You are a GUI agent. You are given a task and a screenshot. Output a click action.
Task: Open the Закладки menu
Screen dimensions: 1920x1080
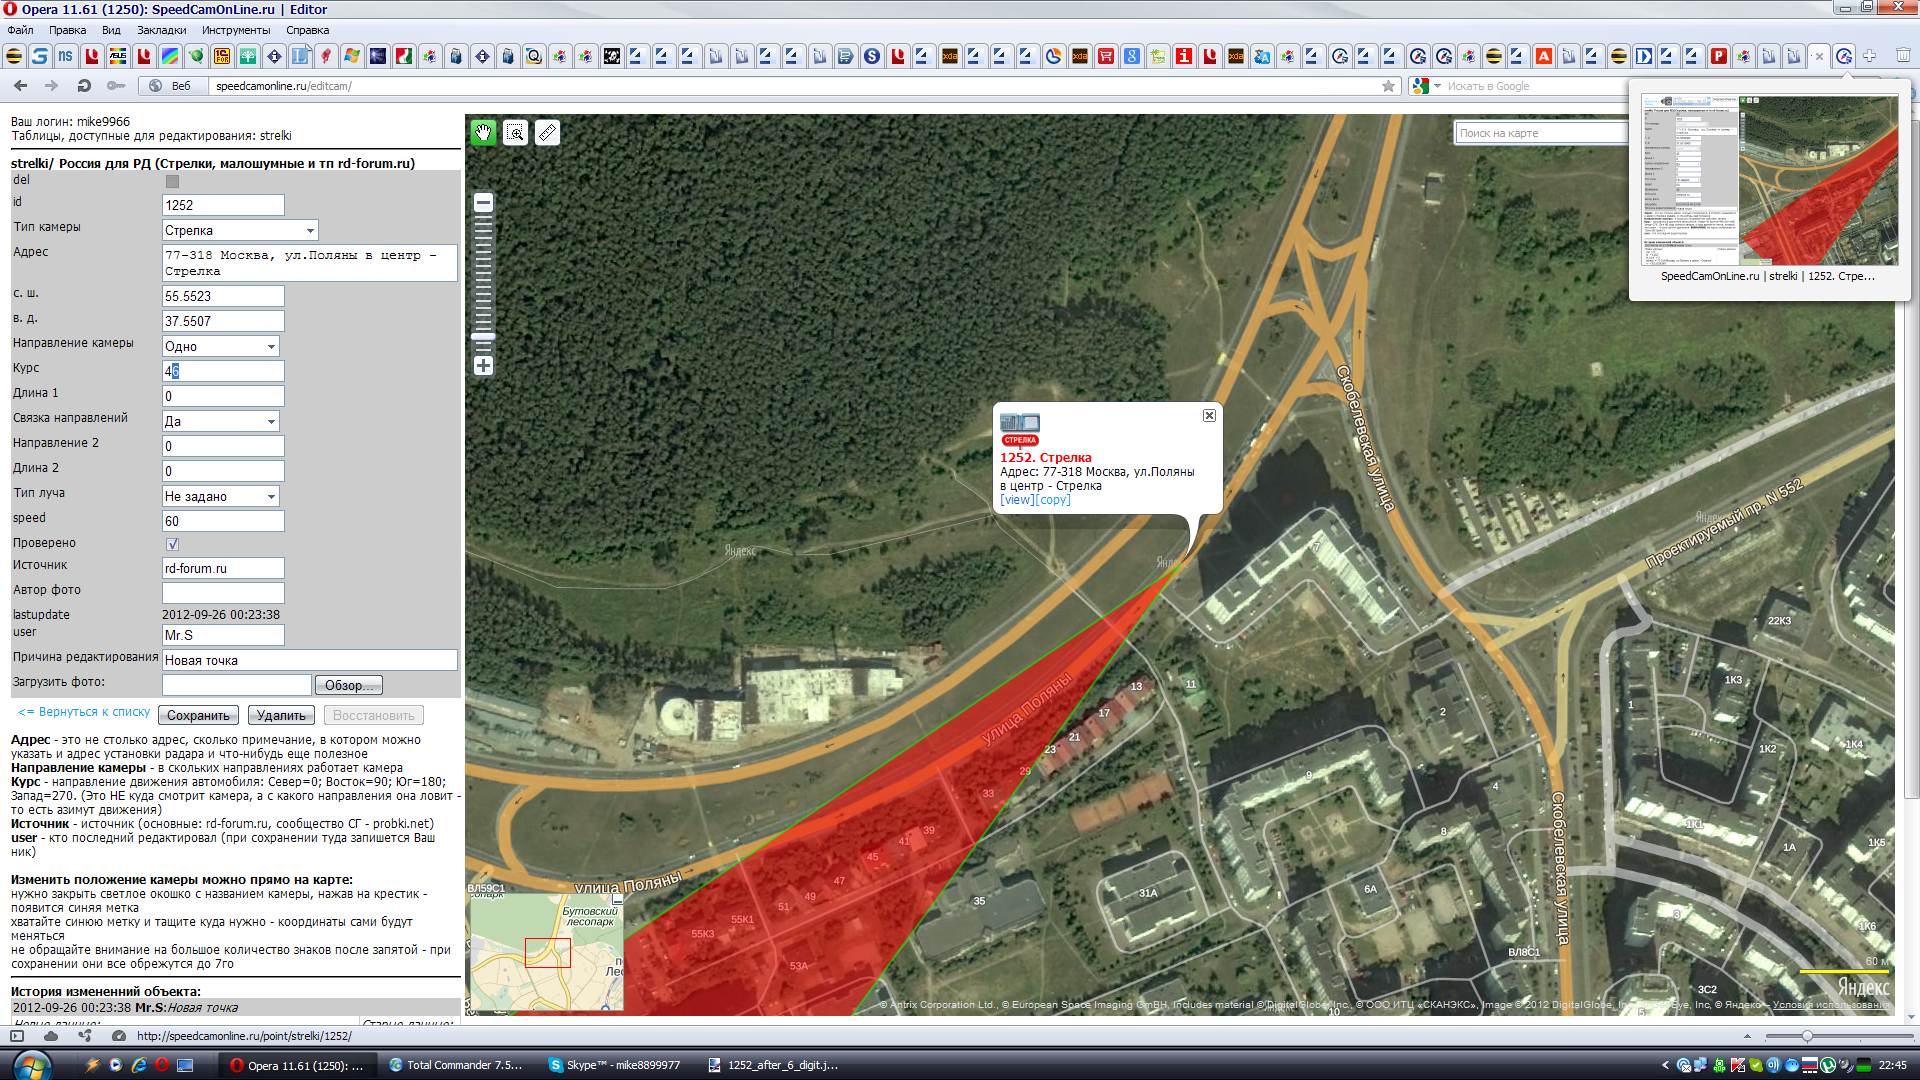161,30
